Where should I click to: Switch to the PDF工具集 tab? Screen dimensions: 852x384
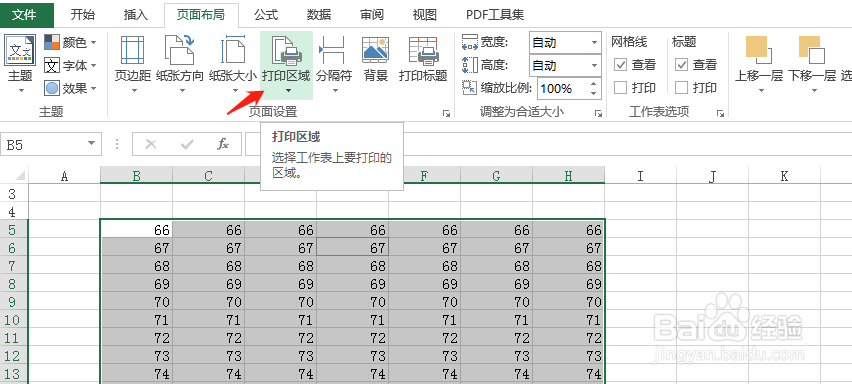[495, 15]
